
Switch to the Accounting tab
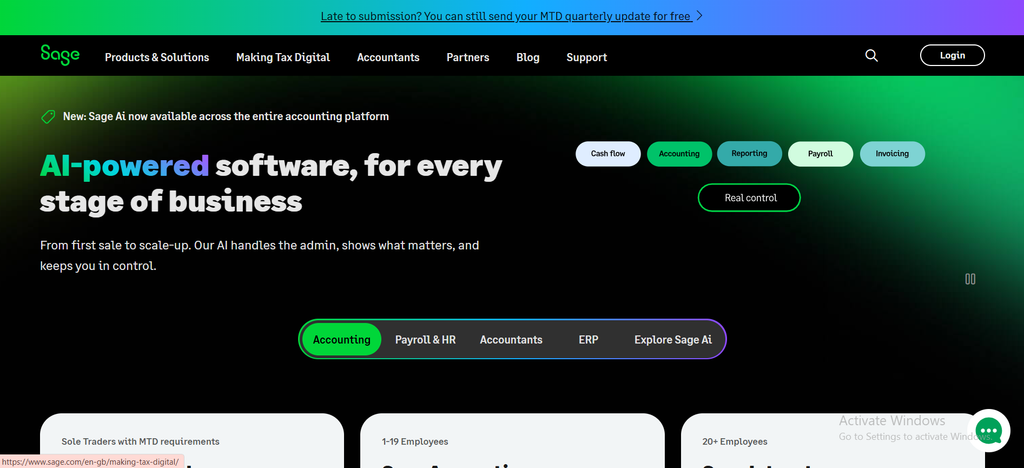click(342, 339)
